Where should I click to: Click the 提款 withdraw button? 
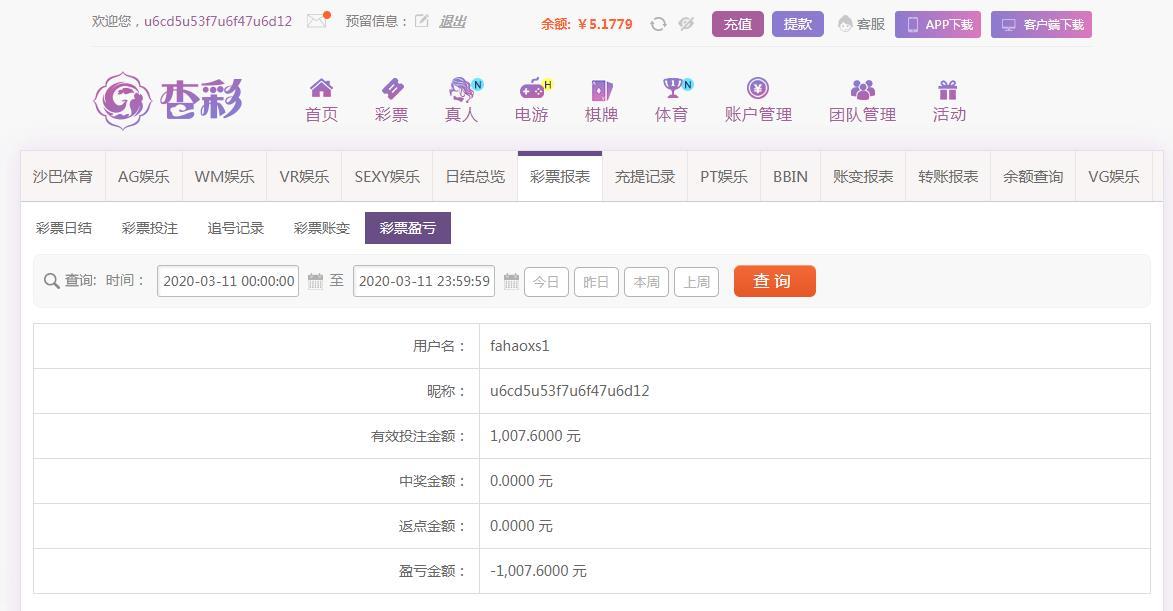pos(797,24)
